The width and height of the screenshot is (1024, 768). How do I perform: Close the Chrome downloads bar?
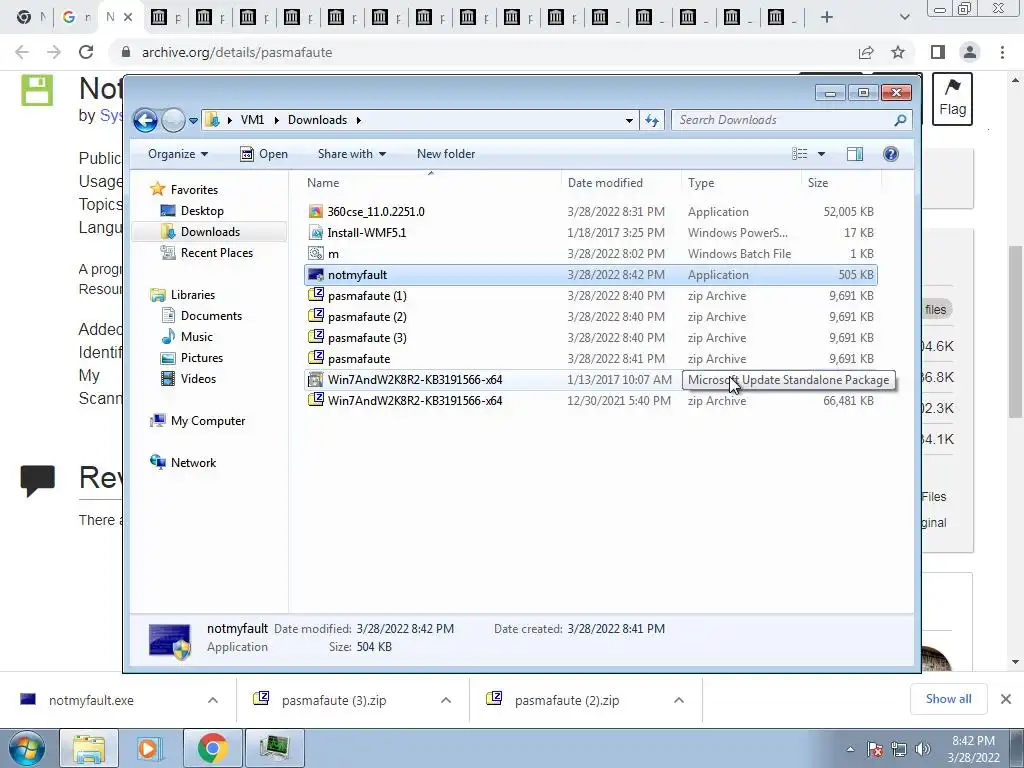click(x=1006, y=699)
